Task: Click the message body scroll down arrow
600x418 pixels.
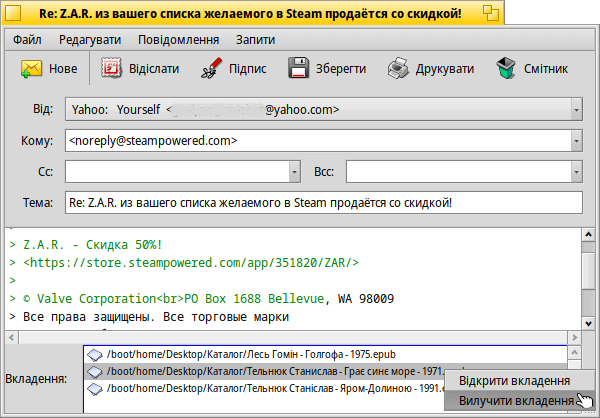Action: 588,323
